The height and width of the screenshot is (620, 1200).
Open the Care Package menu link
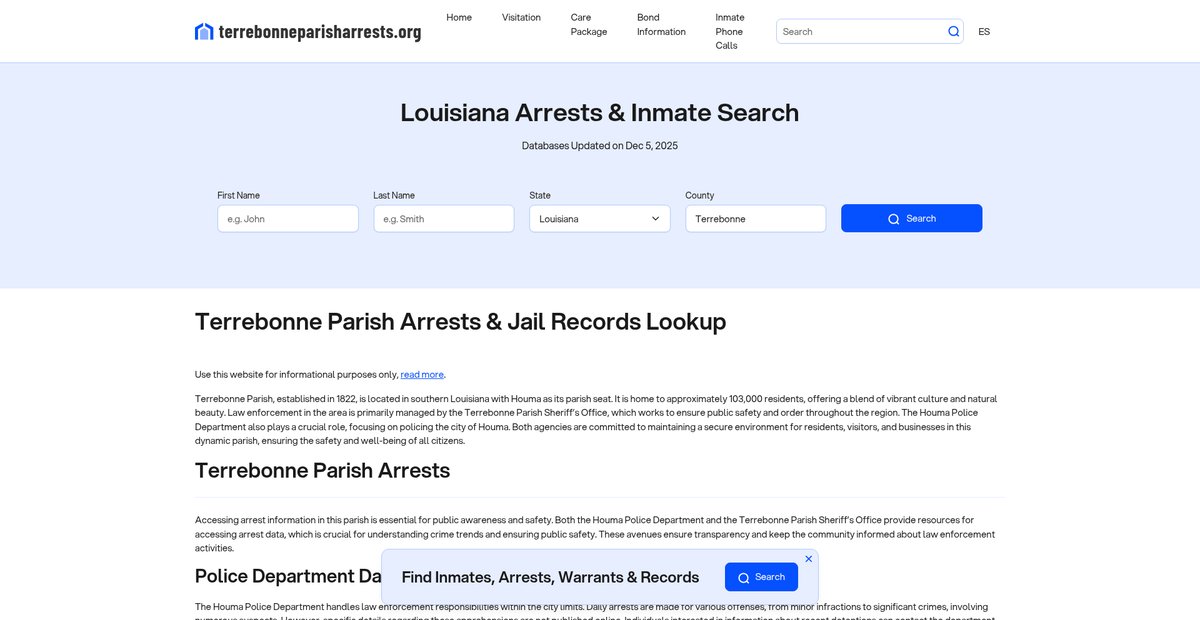589,25
